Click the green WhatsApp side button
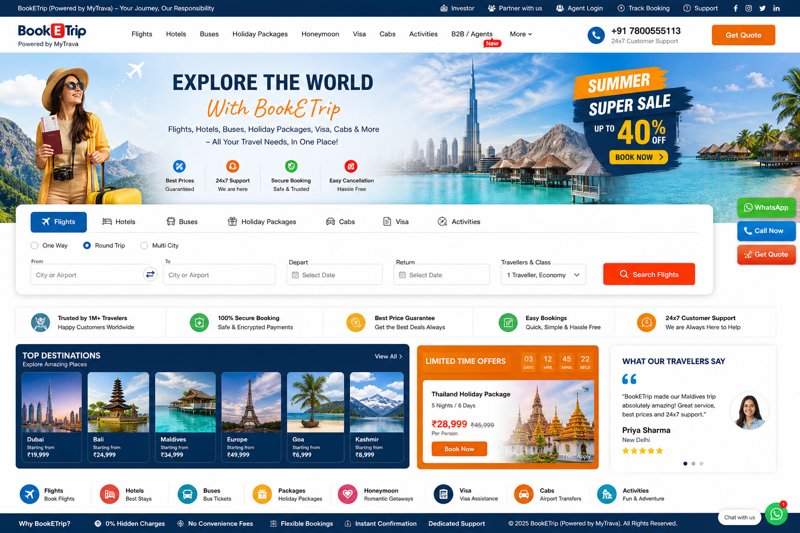The image size is (800, 533). coord(766,208)
